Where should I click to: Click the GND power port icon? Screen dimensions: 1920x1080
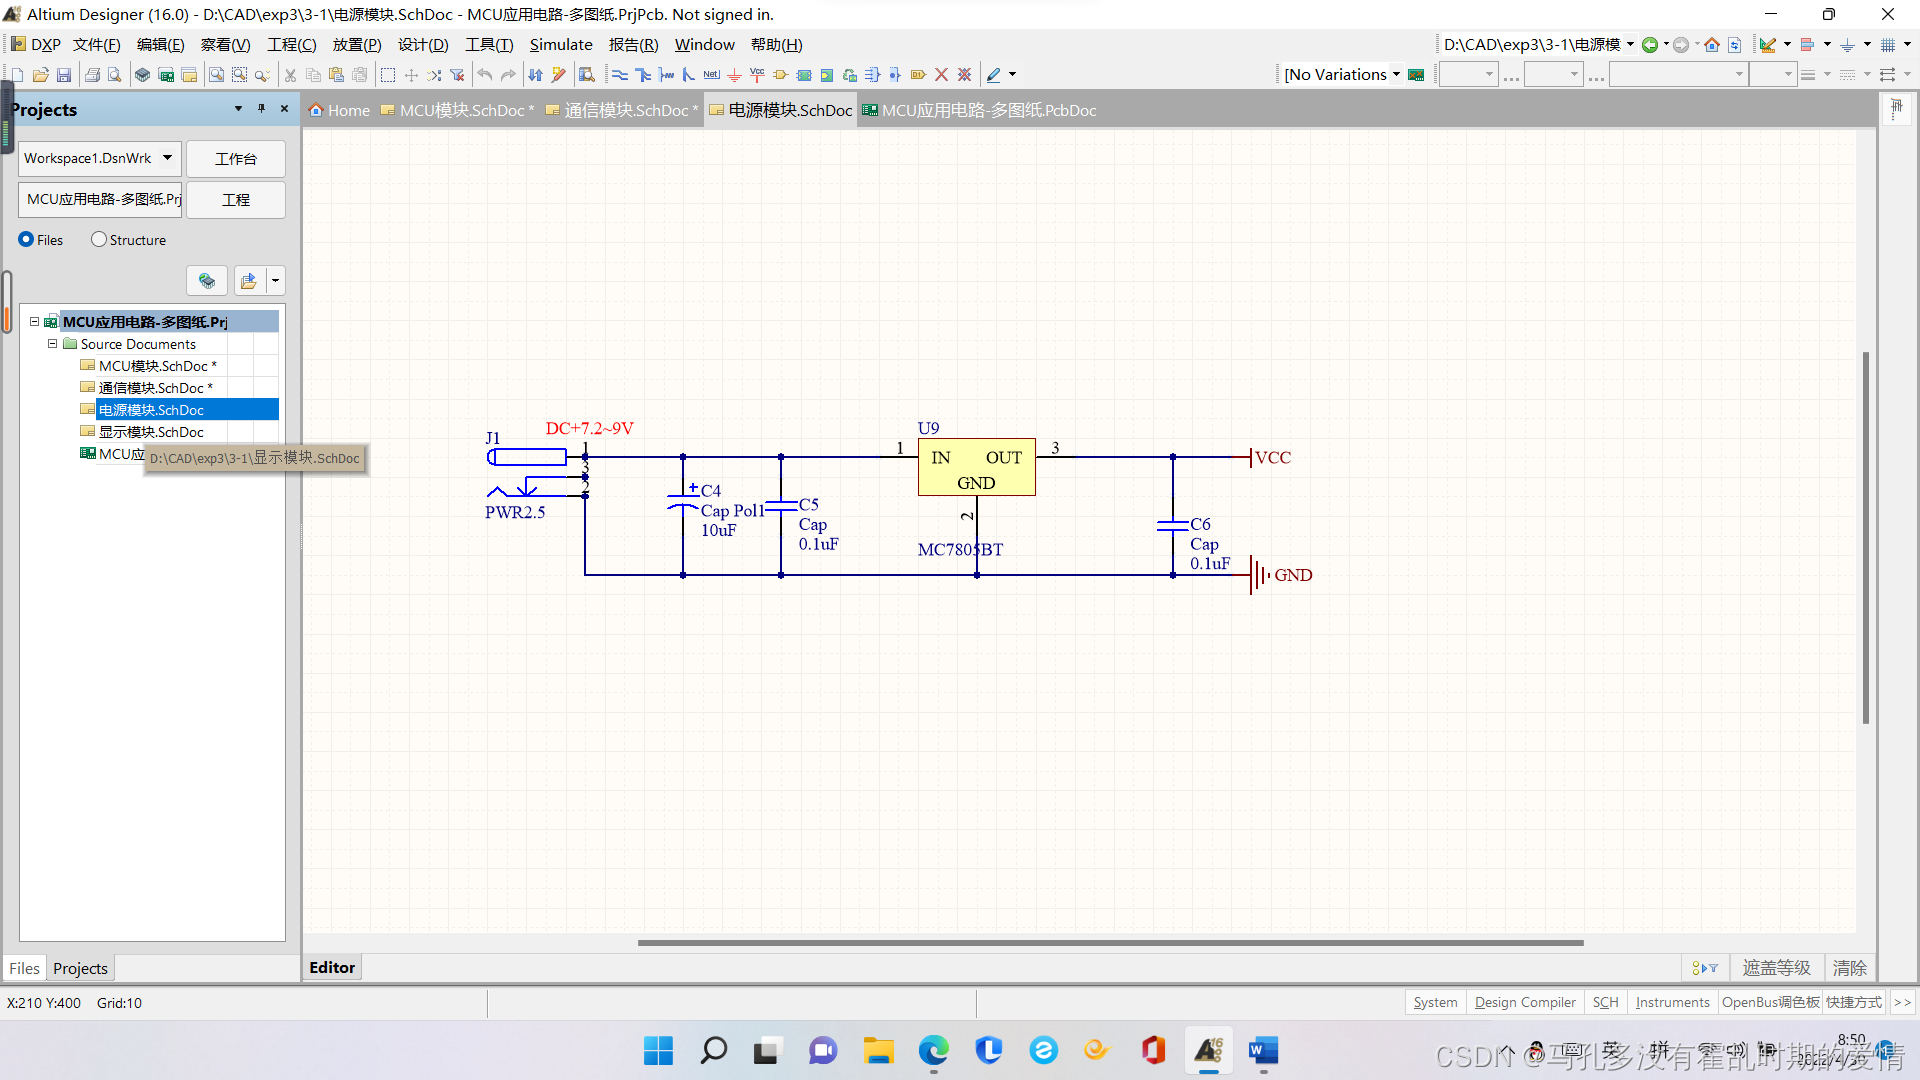[x=734, y=75]
